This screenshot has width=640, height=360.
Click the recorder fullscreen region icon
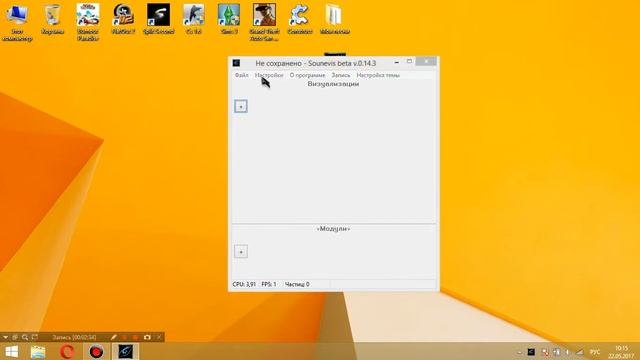pyautogui.click(x=35, y=337)
